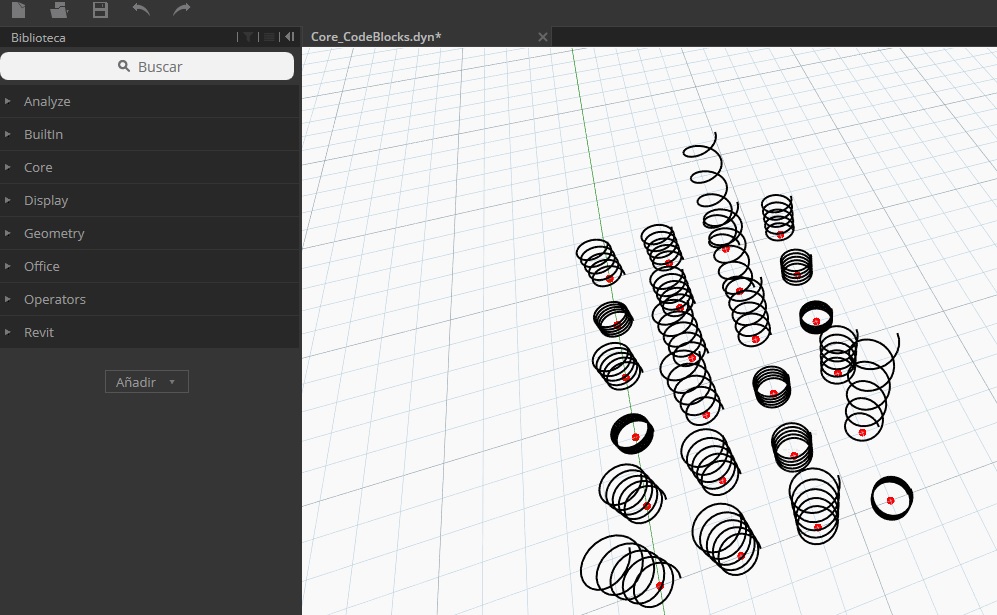997x615 pixels.
Task: Save the graph with the floppy icon
Action: tap(100, 10)
